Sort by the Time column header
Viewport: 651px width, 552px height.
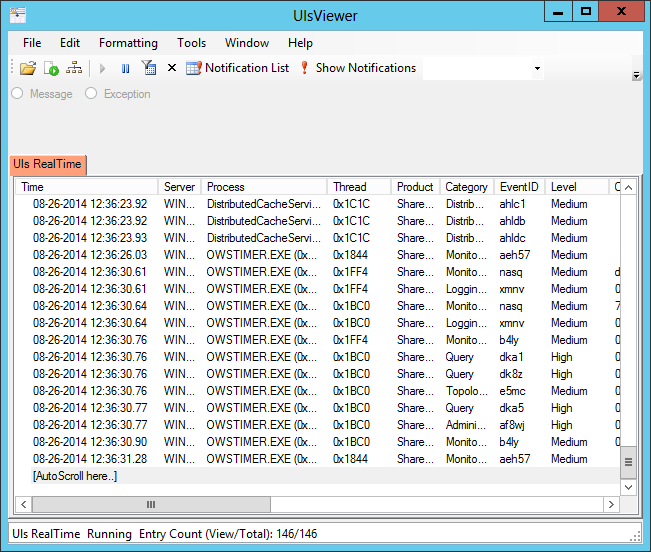pyautogui.click(x=86, y=187)
